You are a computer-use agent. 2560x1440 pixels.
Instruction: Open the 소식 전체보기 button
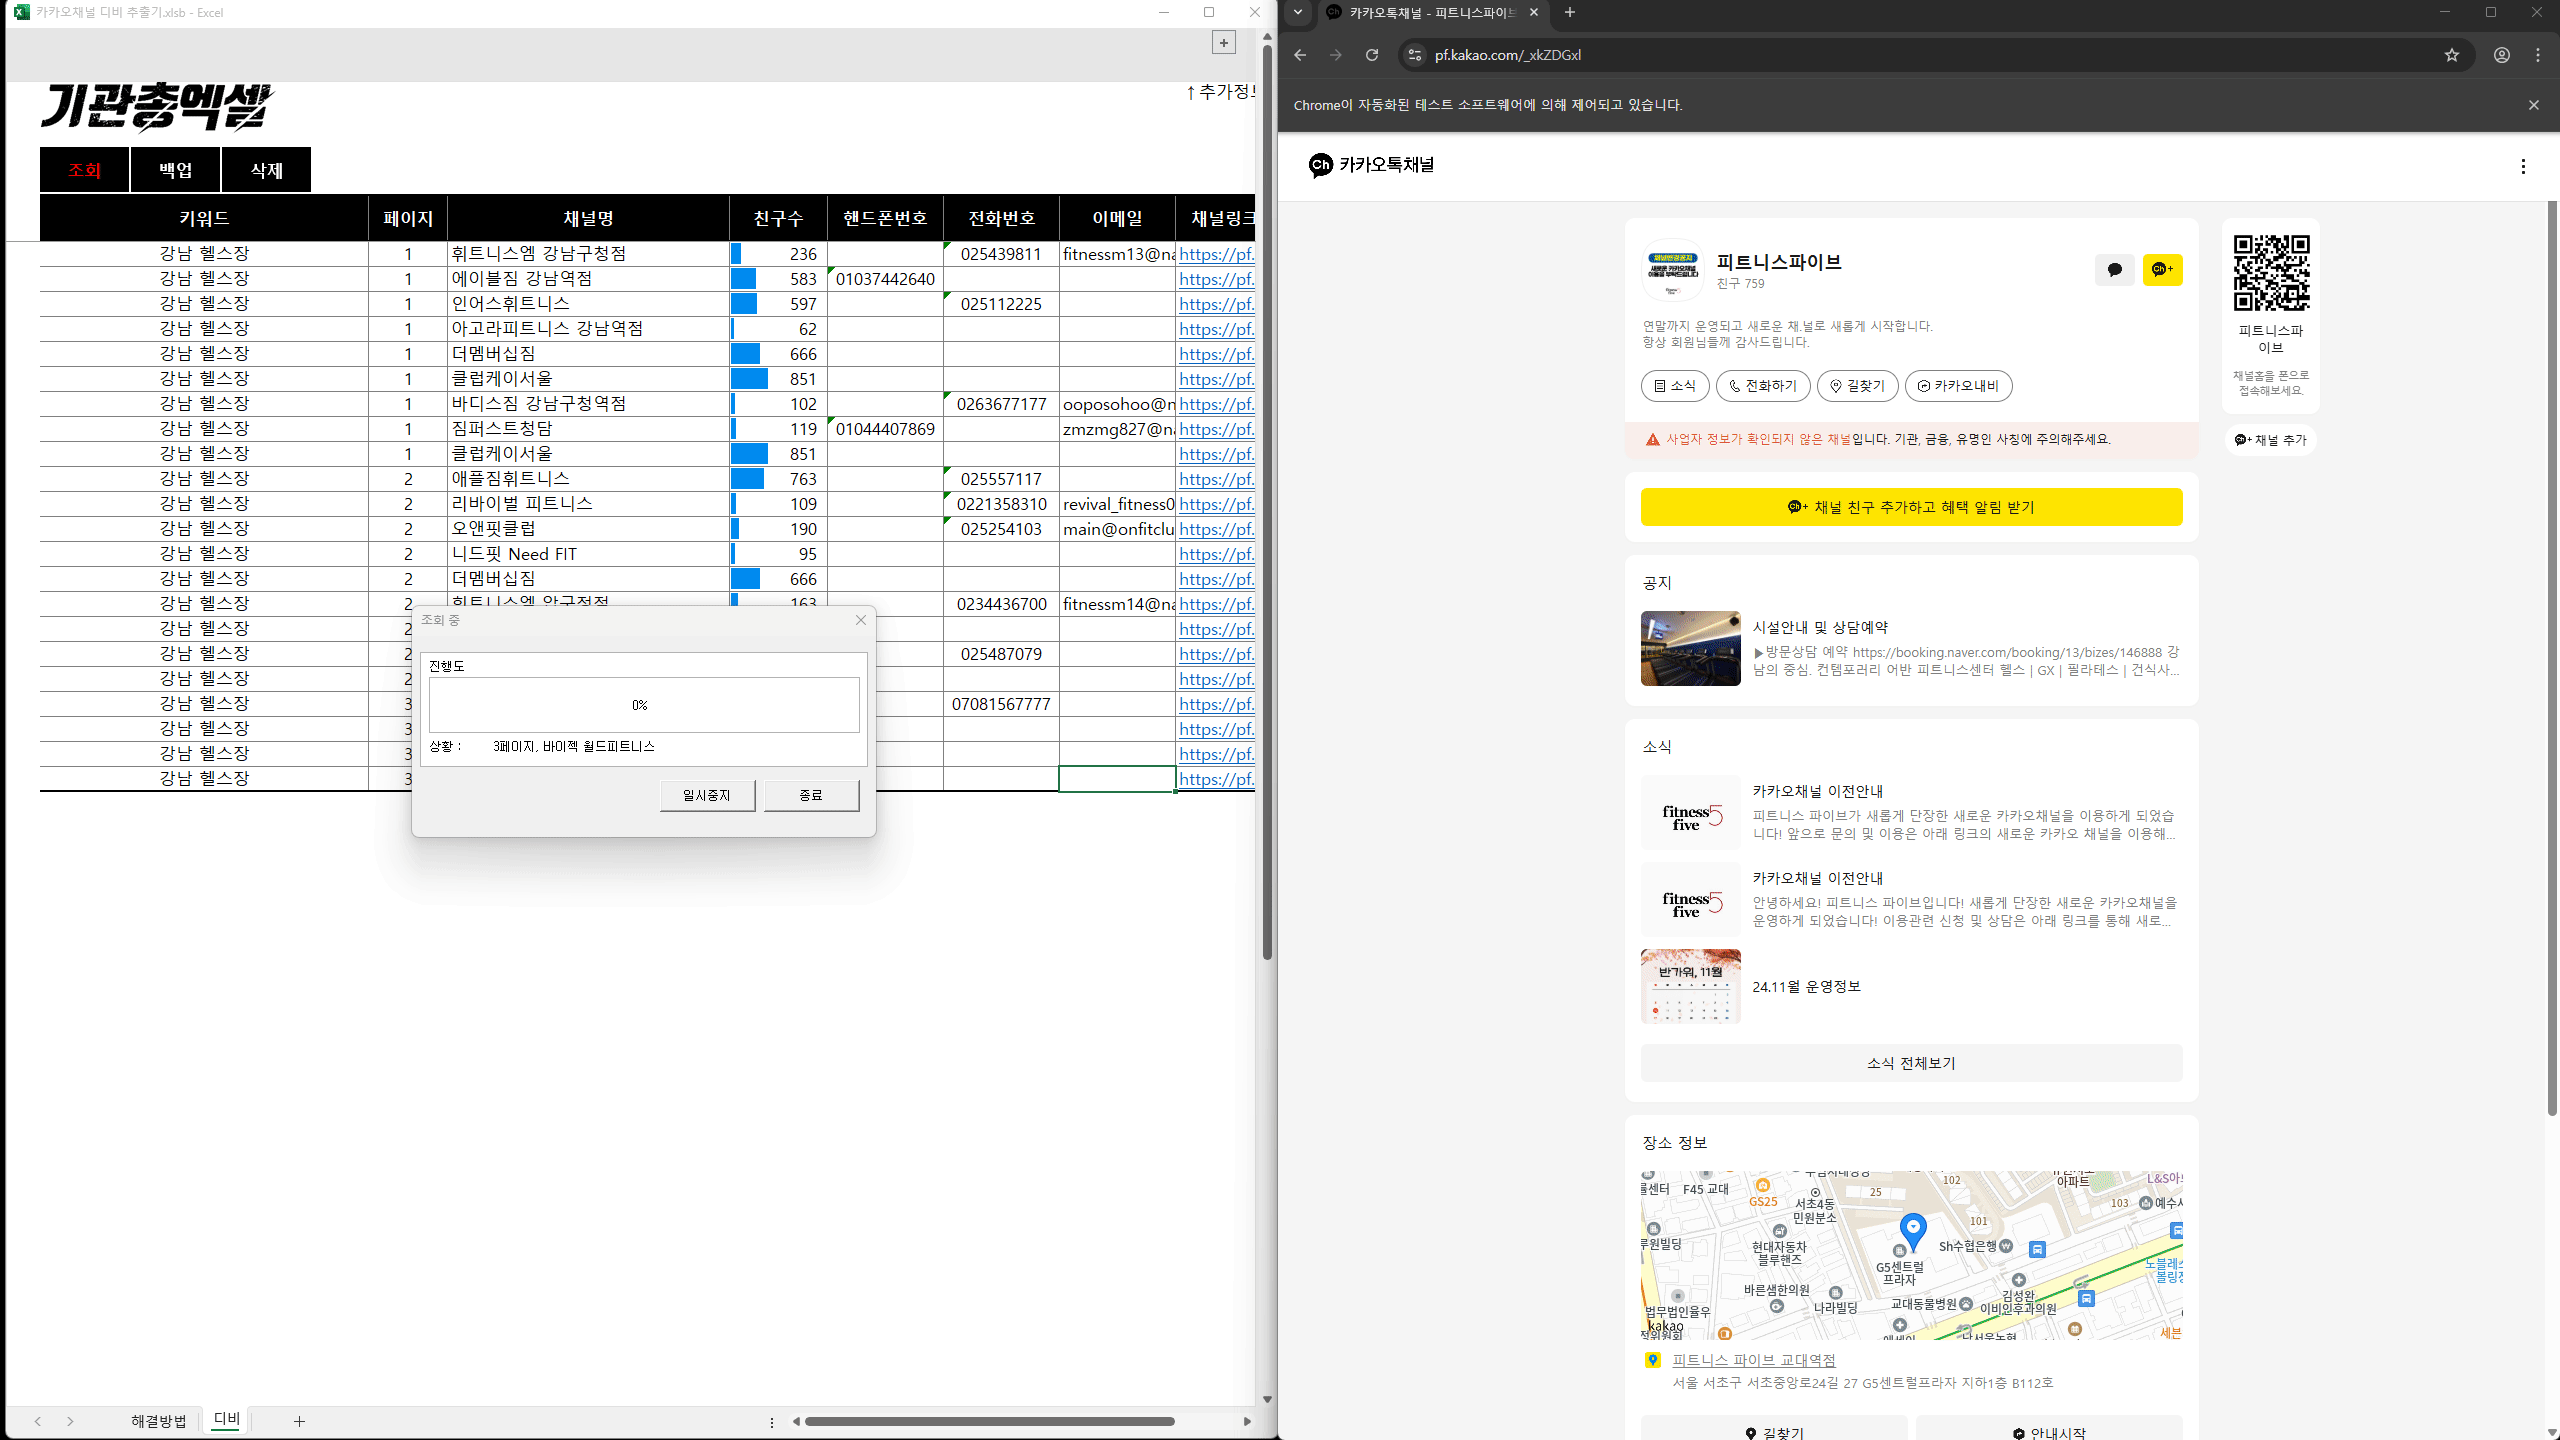[x=1910, y=1063]
